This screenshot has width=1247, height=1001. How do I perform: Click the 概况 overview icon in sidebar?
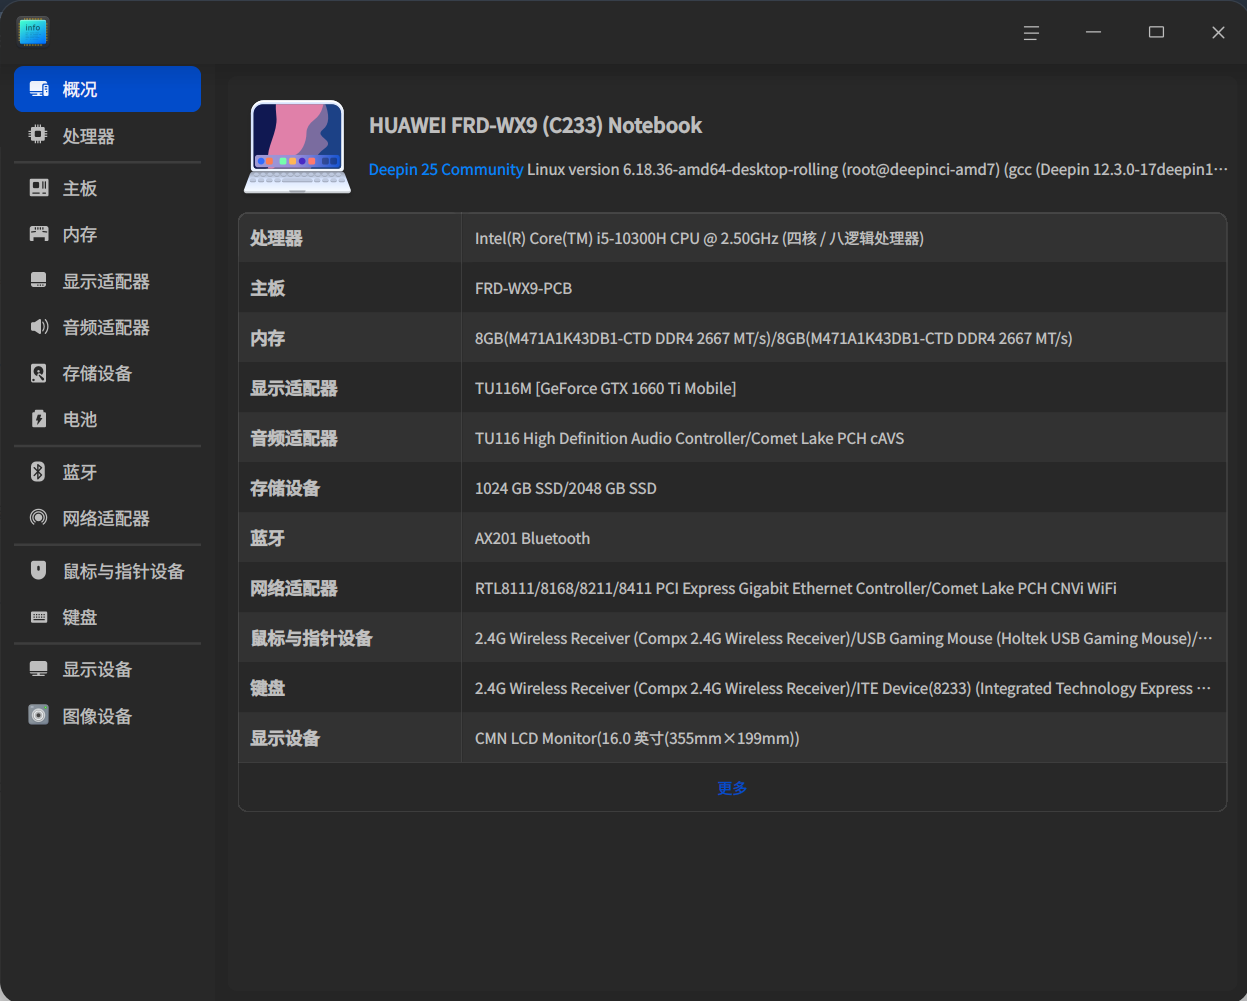[x=39, y=89]
